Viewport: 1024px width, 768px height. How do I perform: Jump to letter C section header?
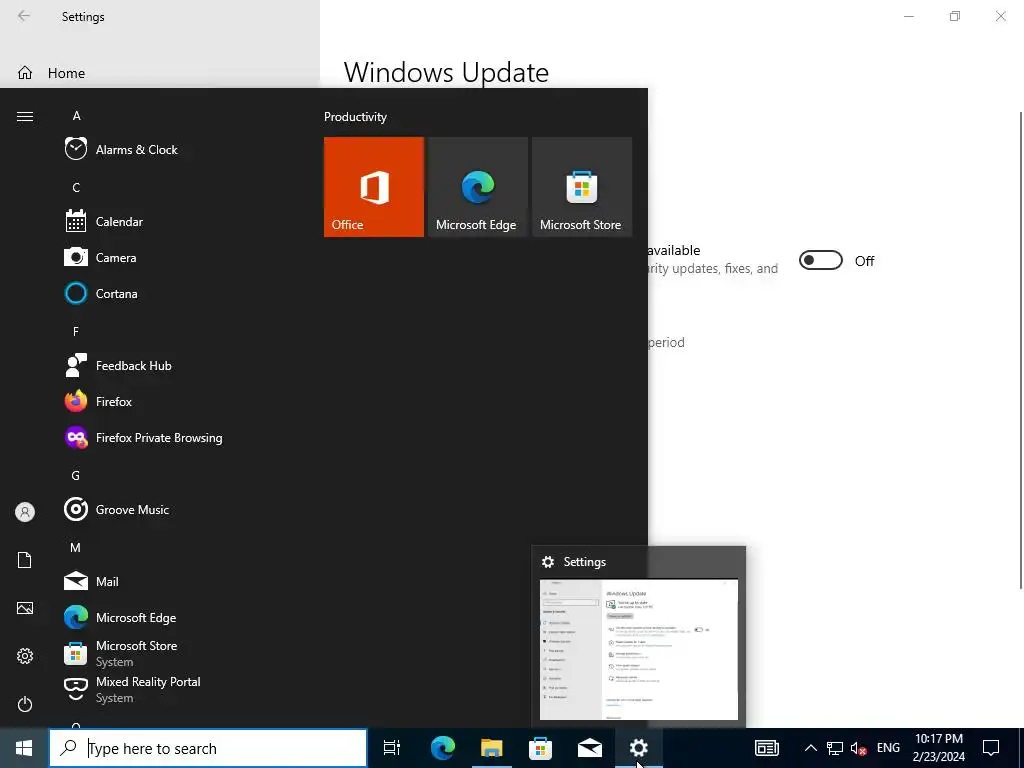[x=76, y=187]
